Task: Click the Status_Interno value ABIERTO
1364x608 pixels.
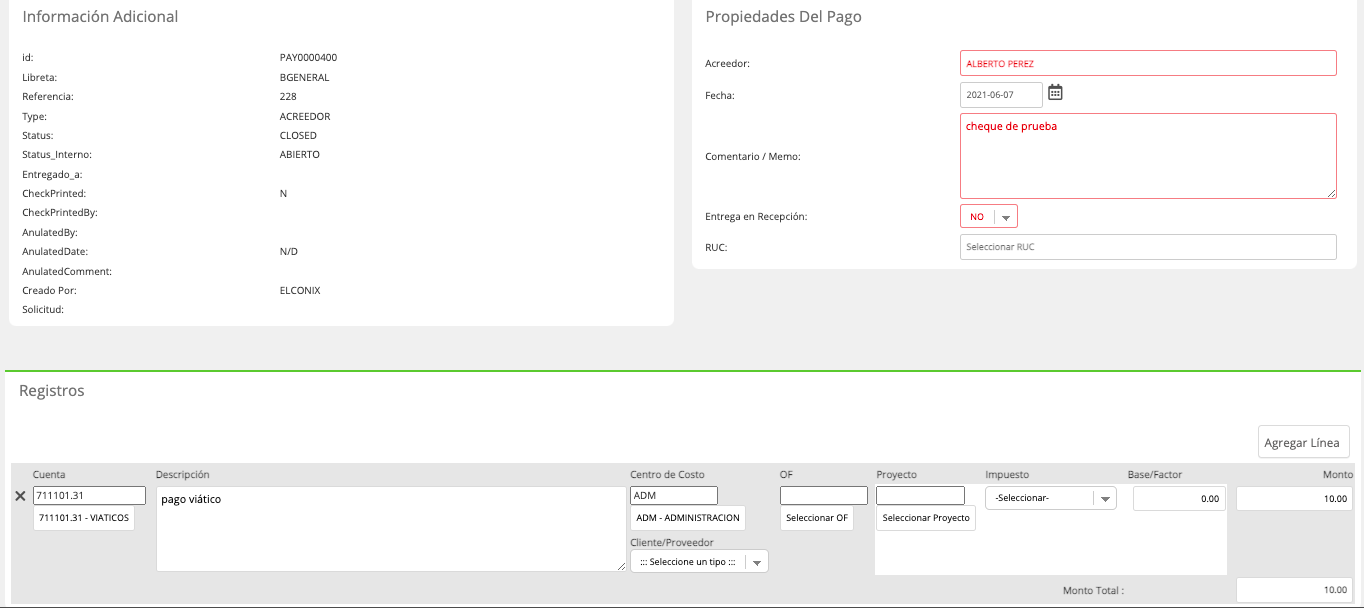Action: pos(300,155)
